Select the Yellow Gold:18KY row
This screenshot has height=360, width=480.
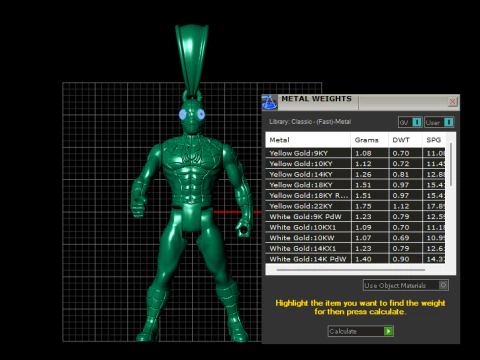pos(355,185)
